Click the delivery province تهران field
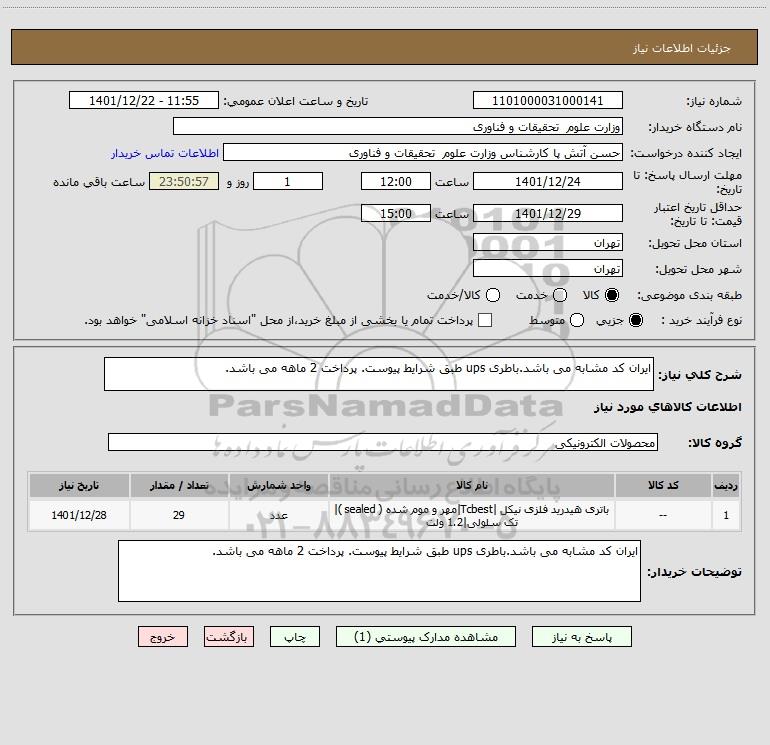Image resolution: width=770 pixels, height=745 pixels. click(548, 242)
